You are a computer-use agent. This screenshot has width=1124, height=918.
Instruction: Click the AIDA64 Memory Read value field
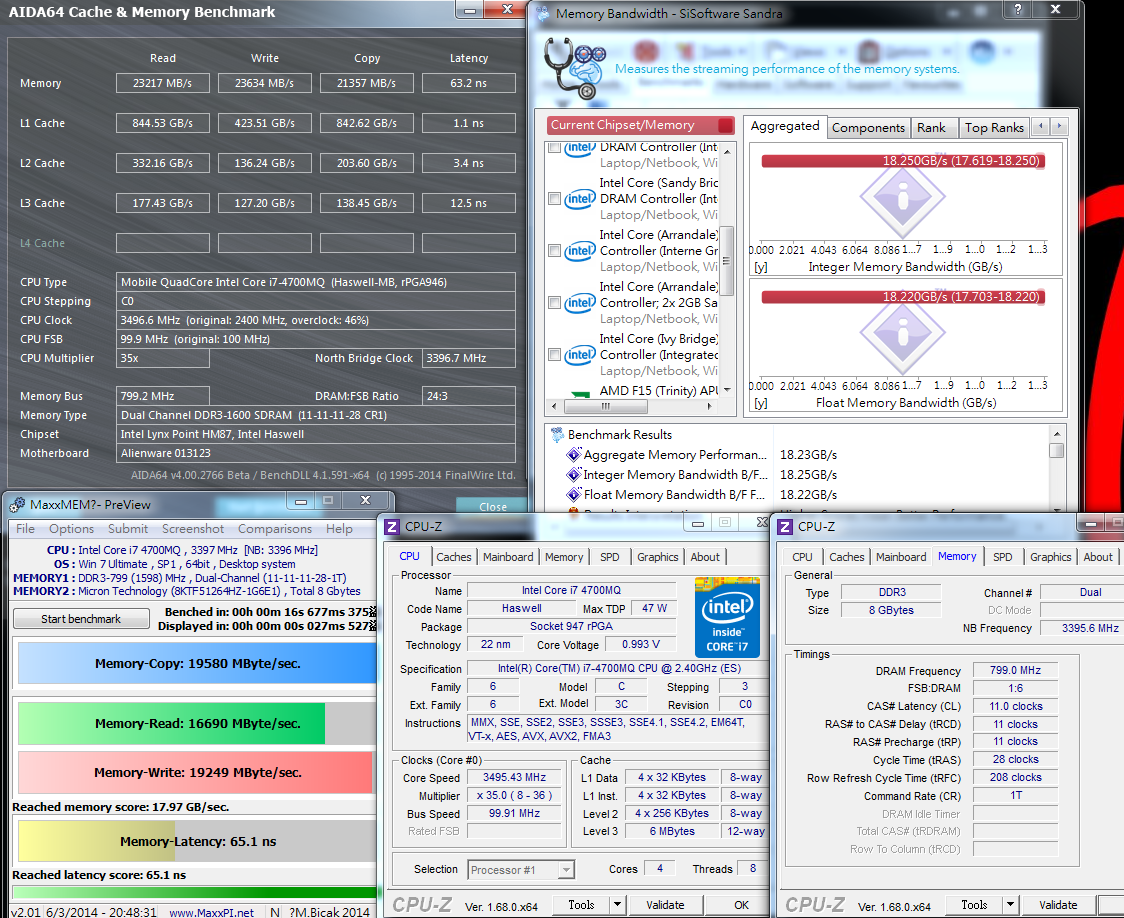pyautogui.click(x=163, y=83)
